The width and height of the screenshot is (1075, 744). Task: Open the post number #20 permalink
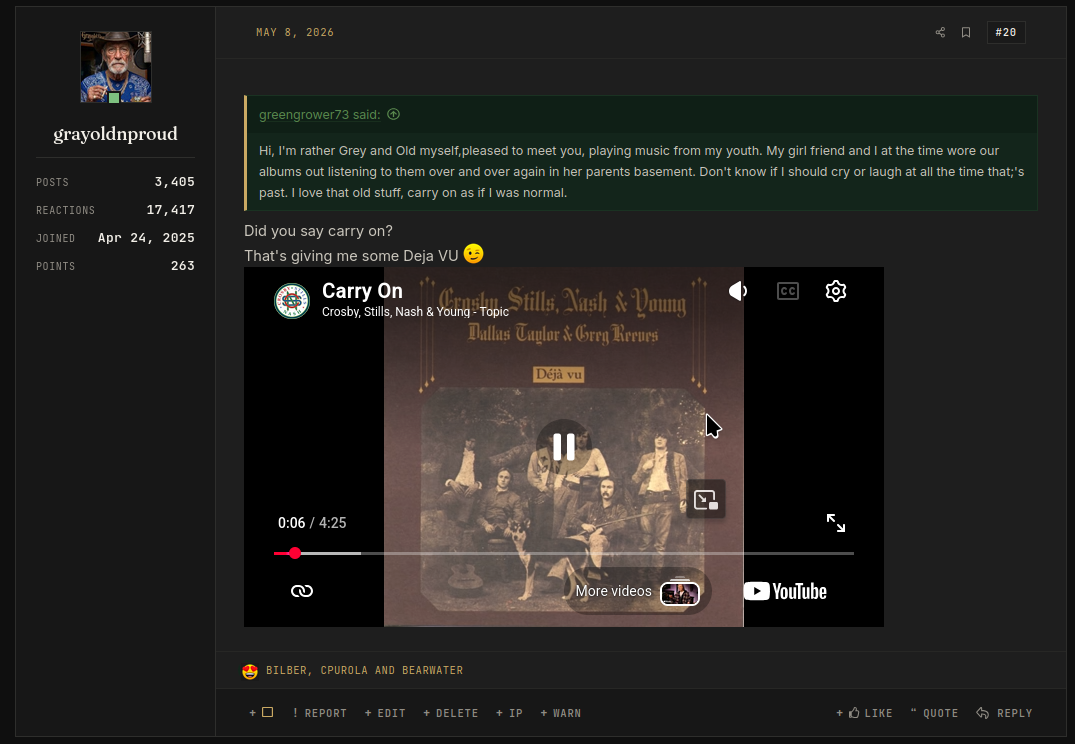(x=1006, y=32)
